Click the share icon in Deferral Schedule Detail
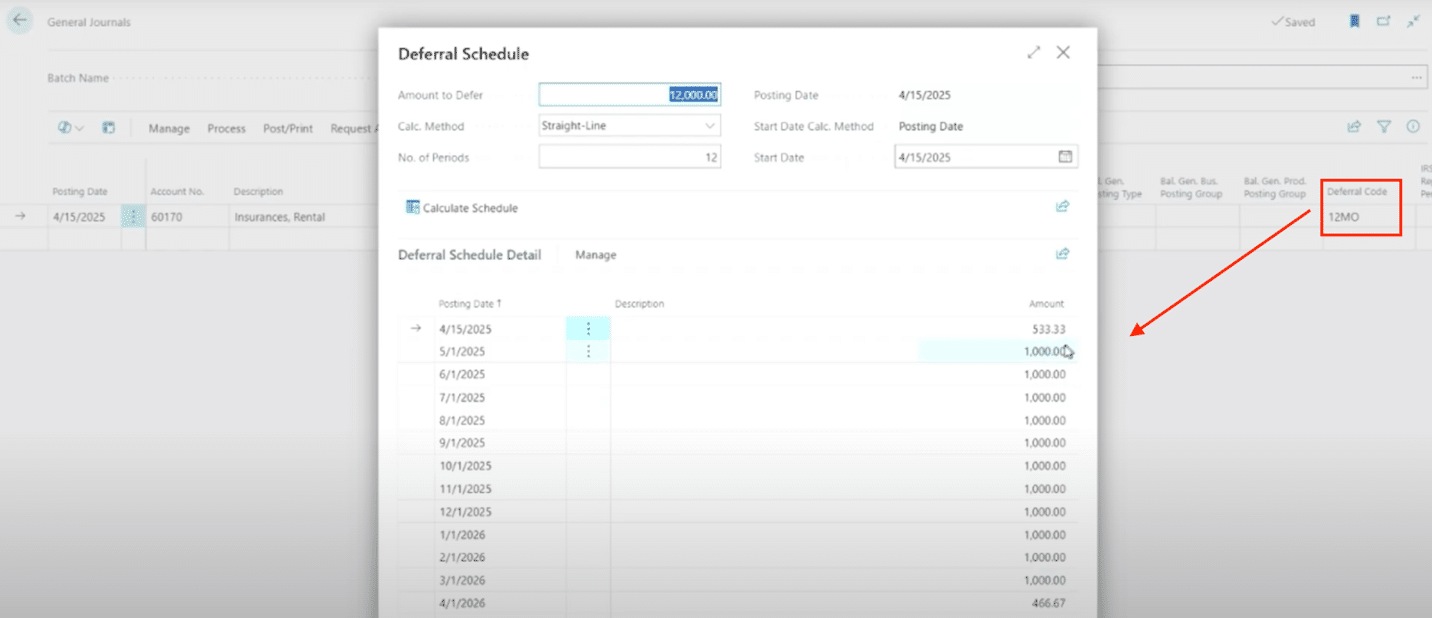1432x618 pixels. (x=1062, y=254)
